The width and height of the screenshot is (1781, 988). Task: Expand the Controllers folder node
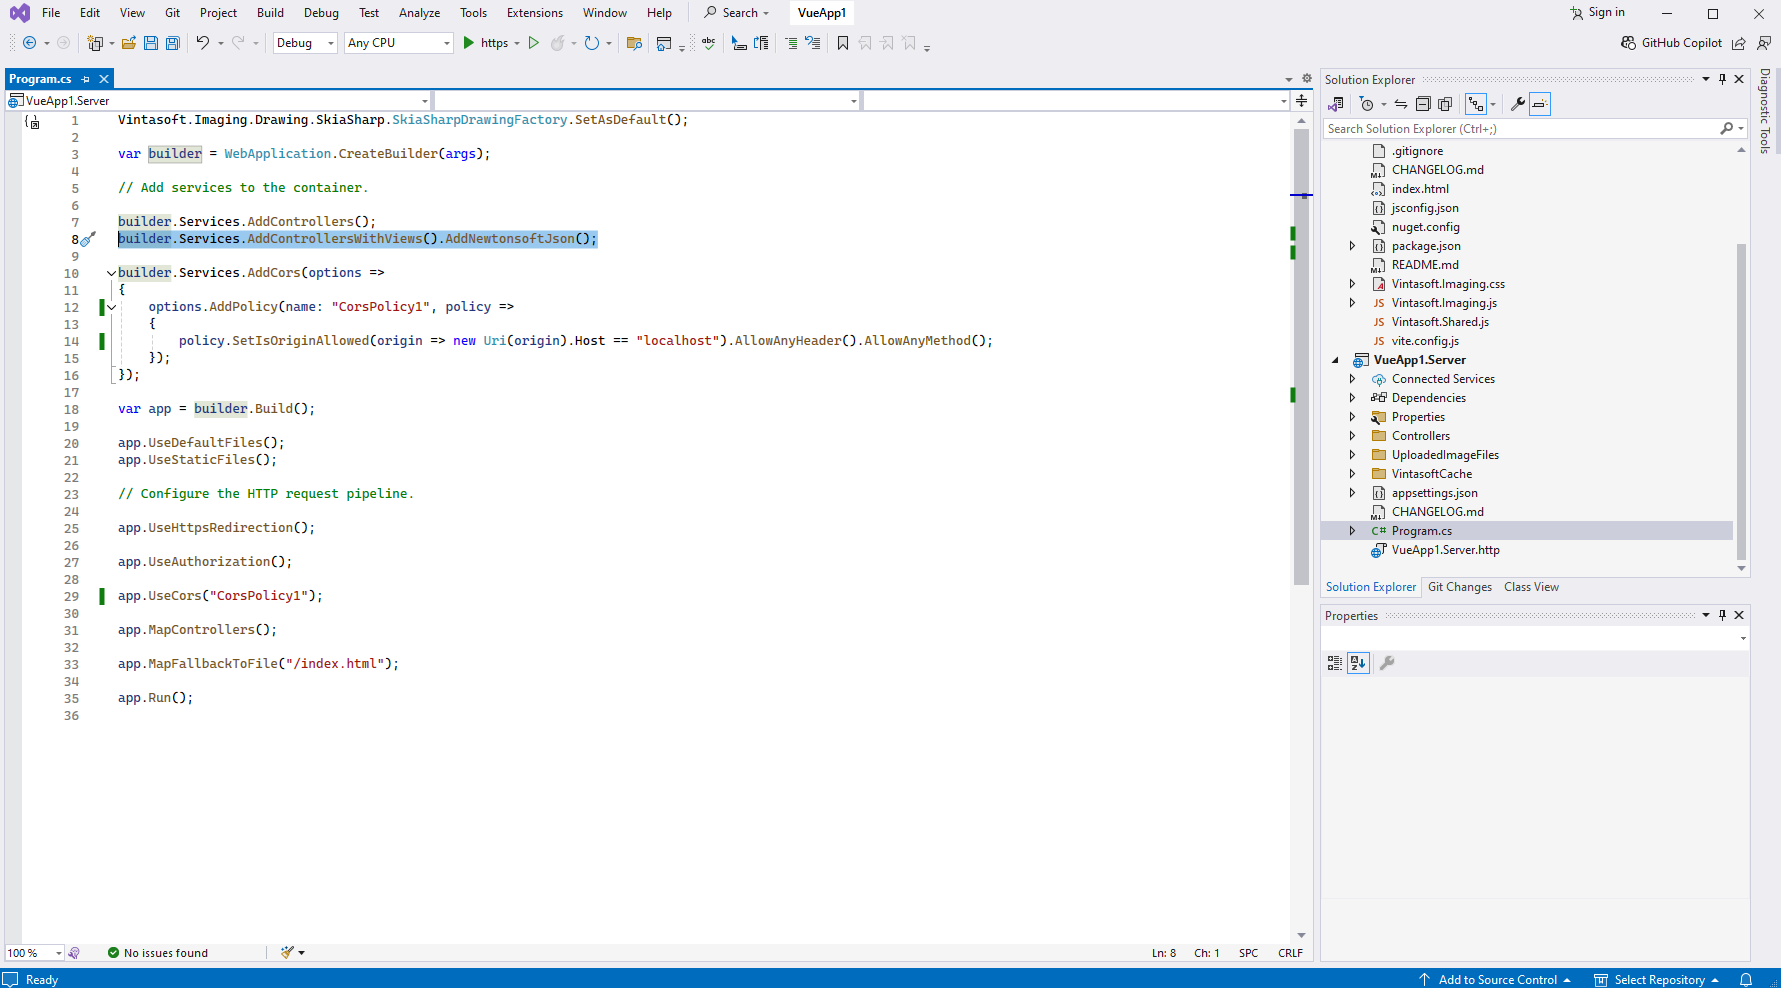[1352, 436]
